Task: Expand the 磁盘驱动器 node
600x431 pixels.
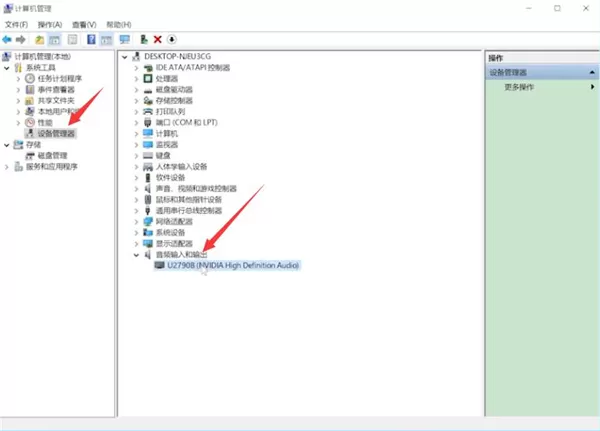Action: pos(136,90)
